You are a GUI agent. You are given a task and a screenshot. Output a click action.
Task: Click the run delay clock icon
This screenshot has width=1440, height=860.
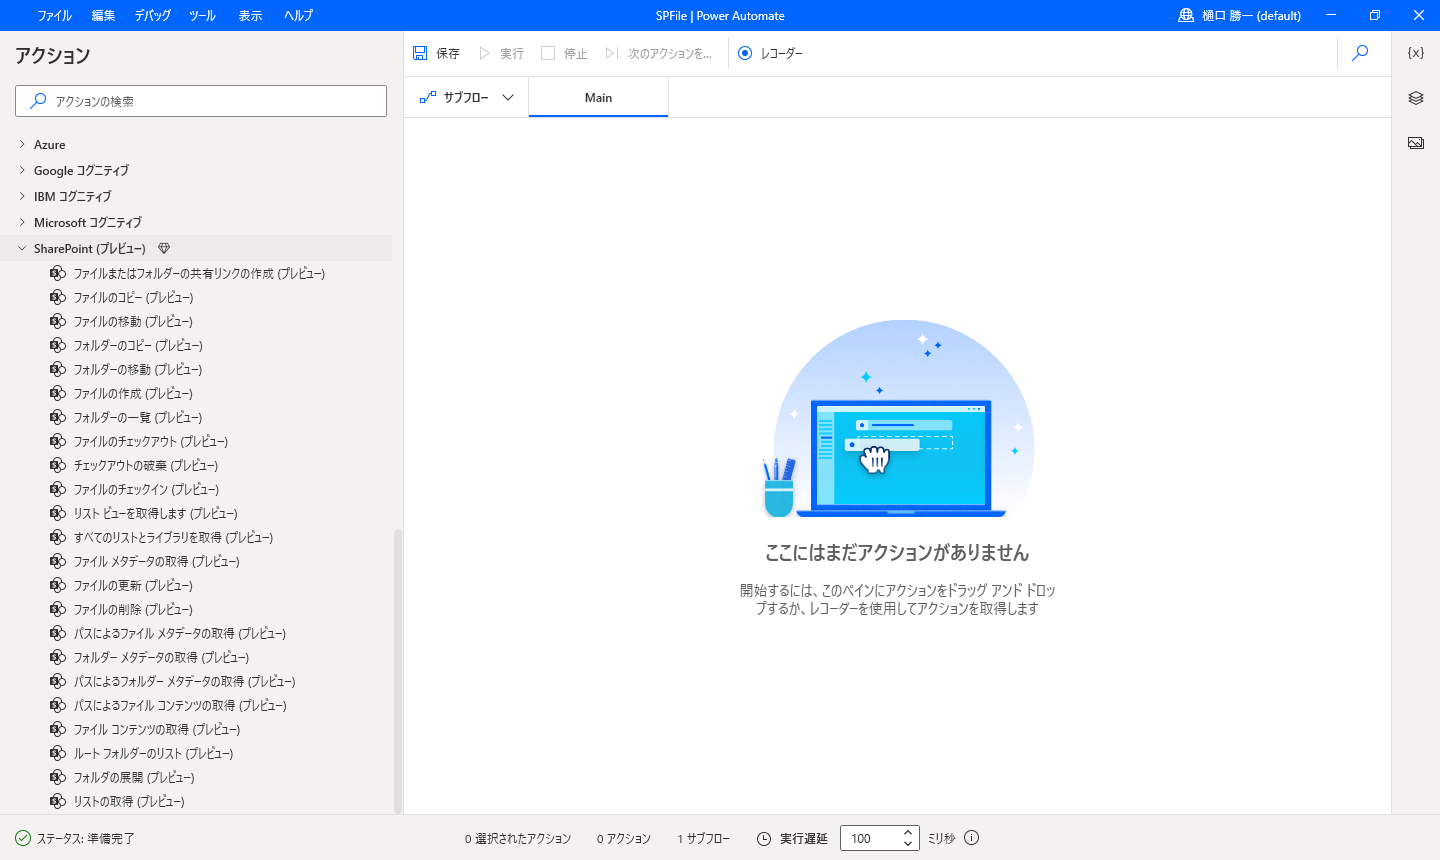pos(764,838)
